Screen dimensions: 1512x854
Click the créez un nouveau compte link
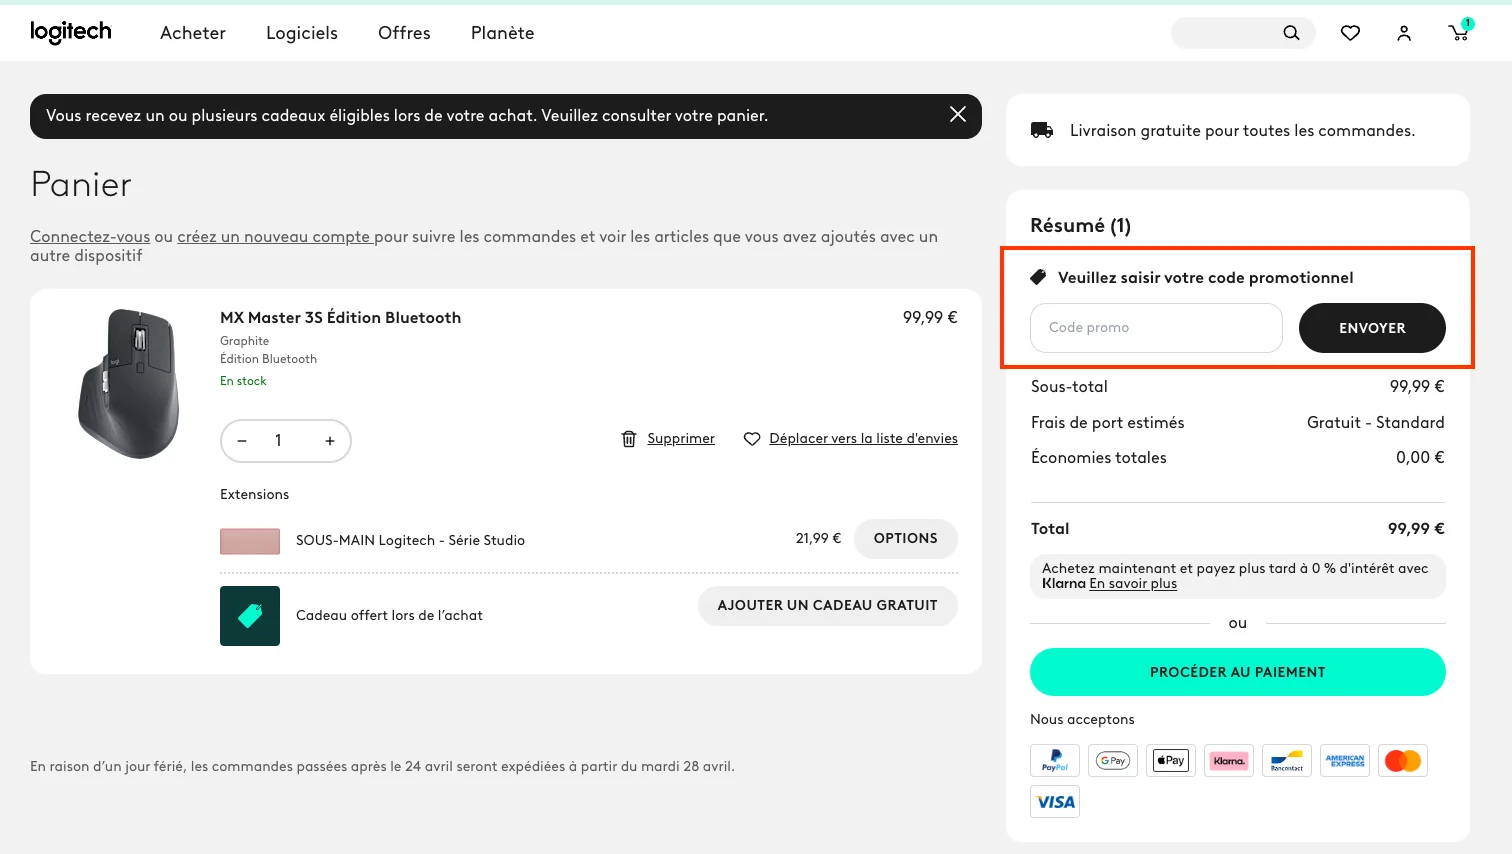click(275, 237)
